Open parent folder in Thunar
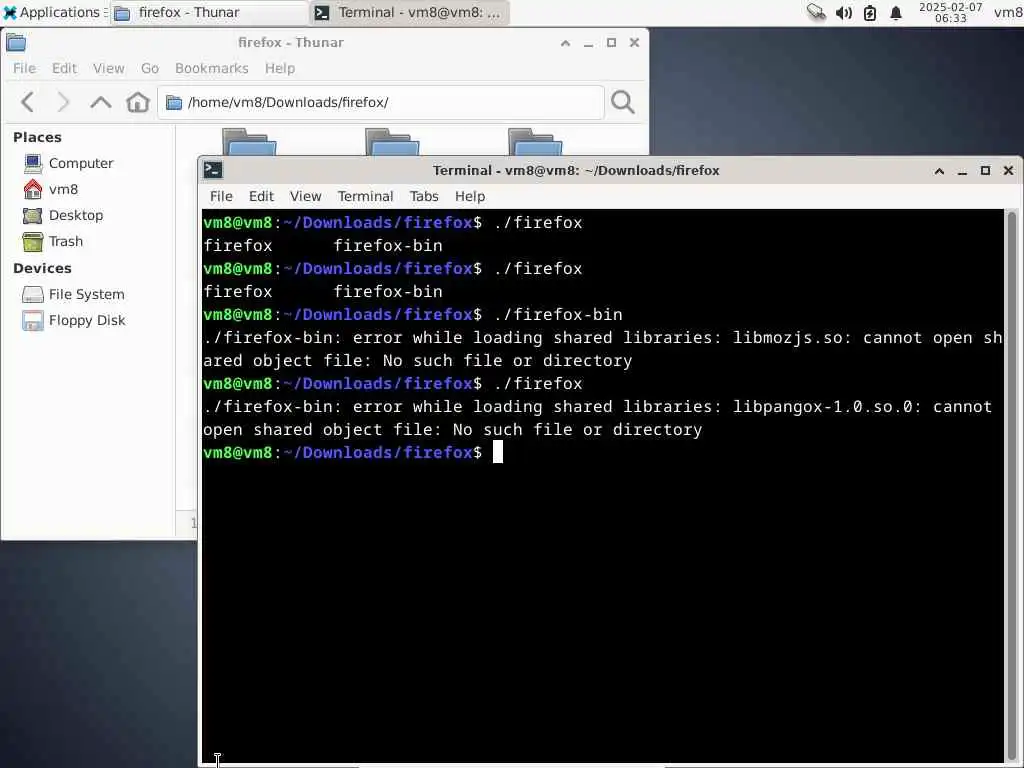The width and height of the screenshot is (1024, 768). point(101,102)
